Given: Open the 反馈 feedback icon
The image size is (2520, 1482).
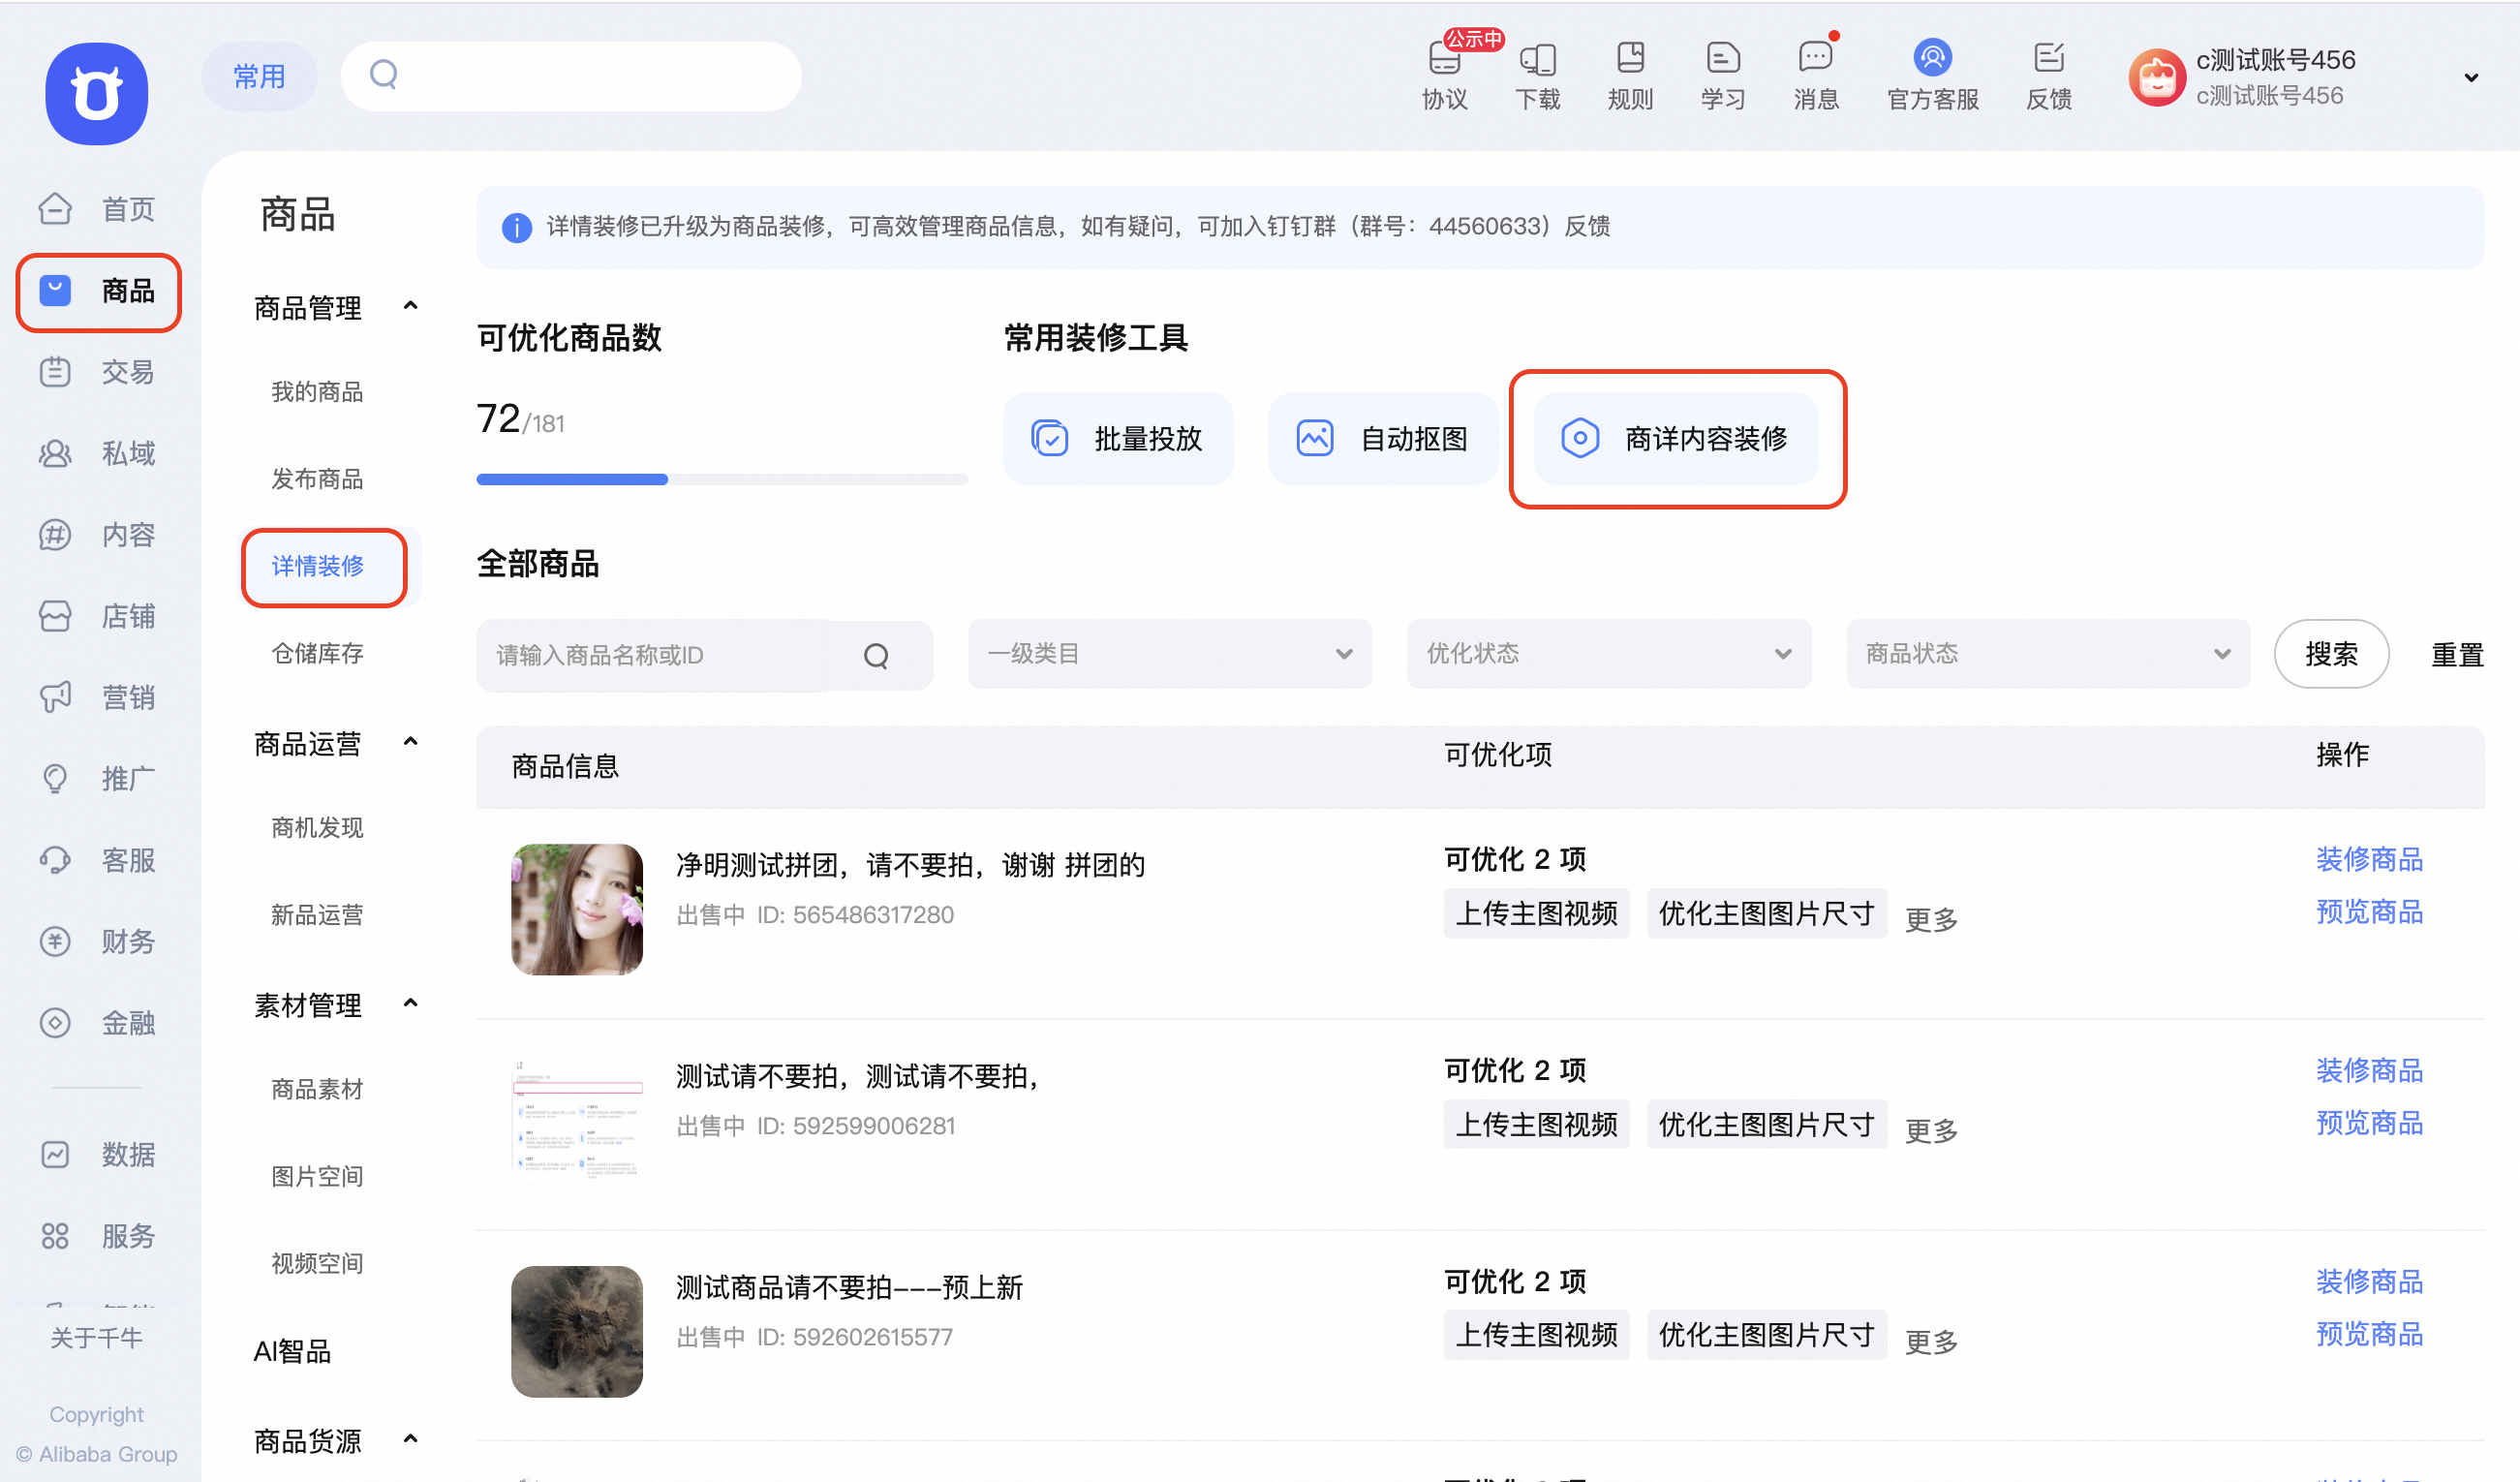Looking at the screenshot, I should point(2048,57).
